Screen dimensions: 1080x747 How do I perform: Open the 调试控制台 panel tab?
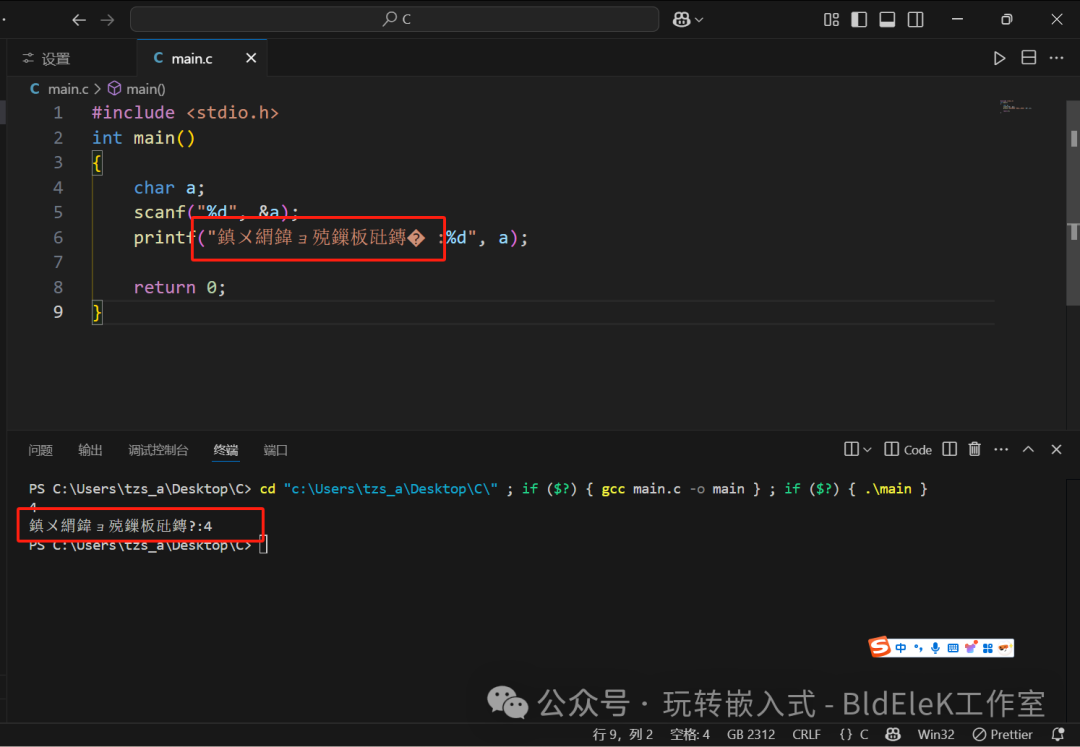point(158,450)
